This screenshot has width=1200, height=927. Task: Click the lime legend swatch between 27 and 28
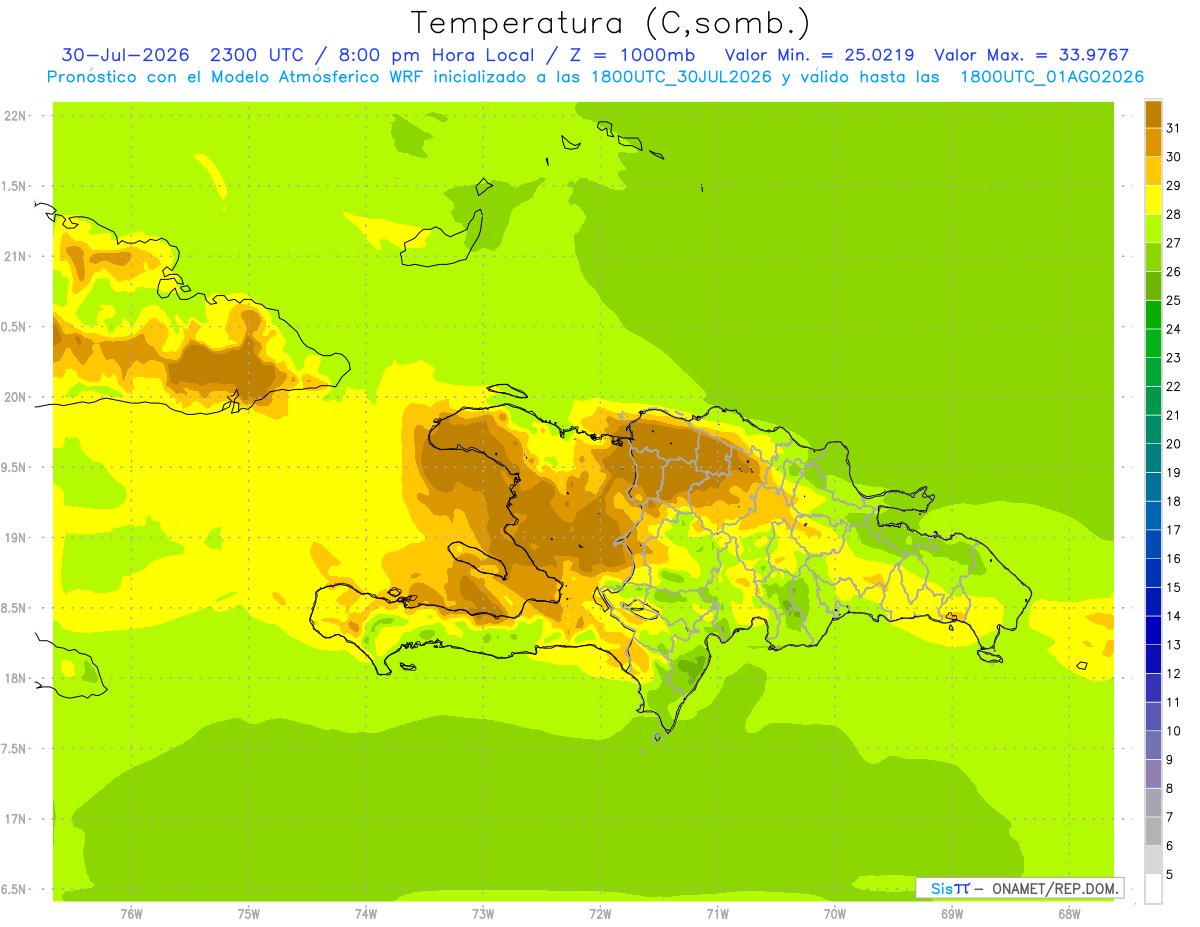[1153, 228]
